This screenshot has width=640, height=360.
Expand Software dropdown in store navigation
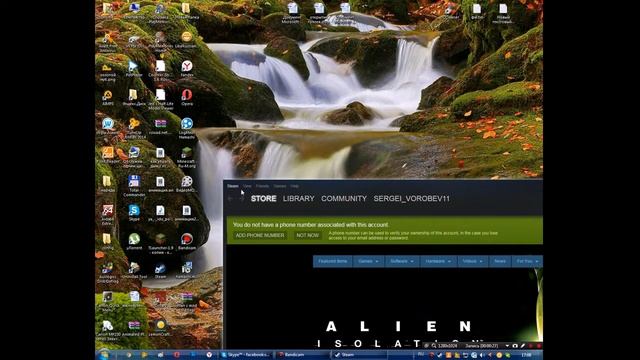402,261
